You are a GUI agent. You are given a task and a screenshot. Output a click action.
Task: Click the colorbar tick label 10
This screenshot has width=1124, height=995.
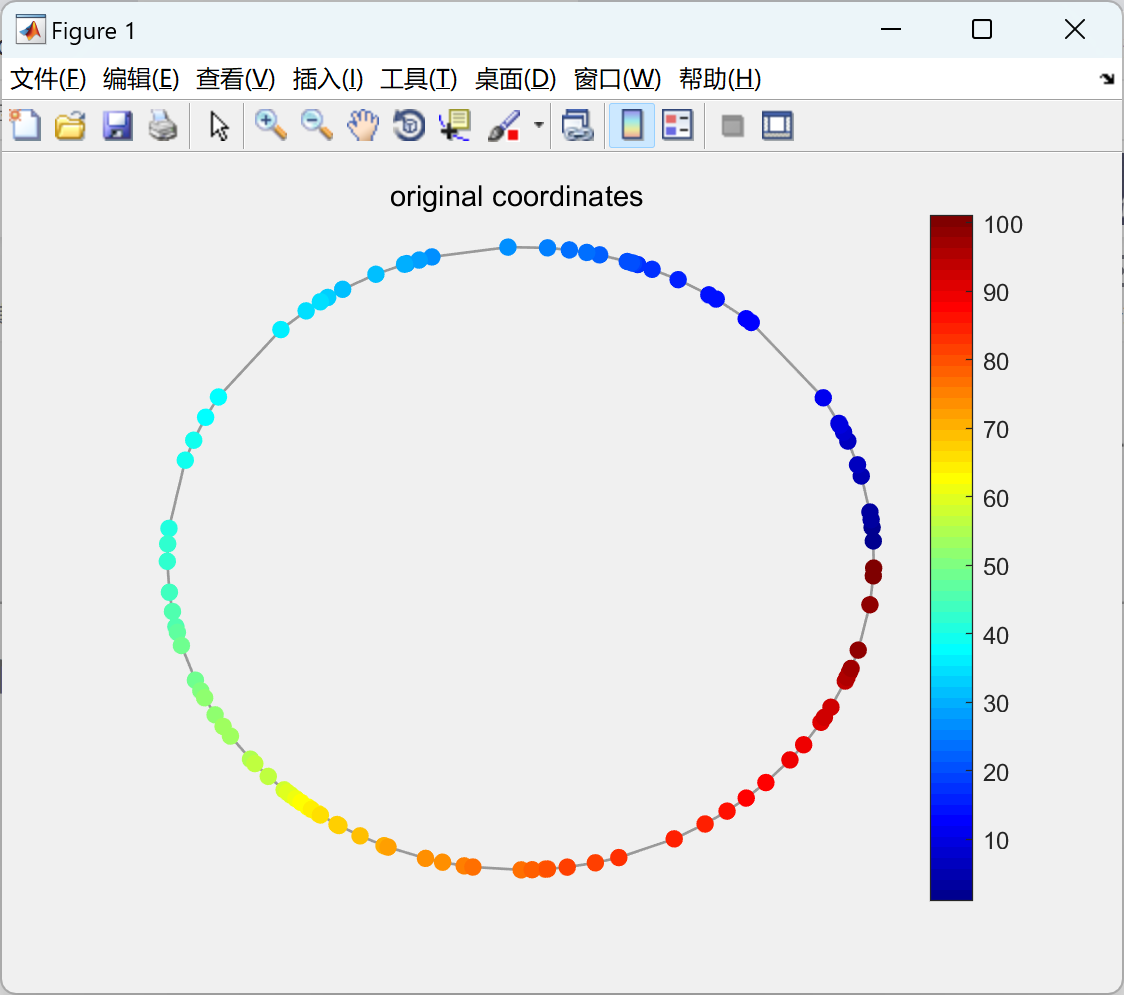coord(996,841)
